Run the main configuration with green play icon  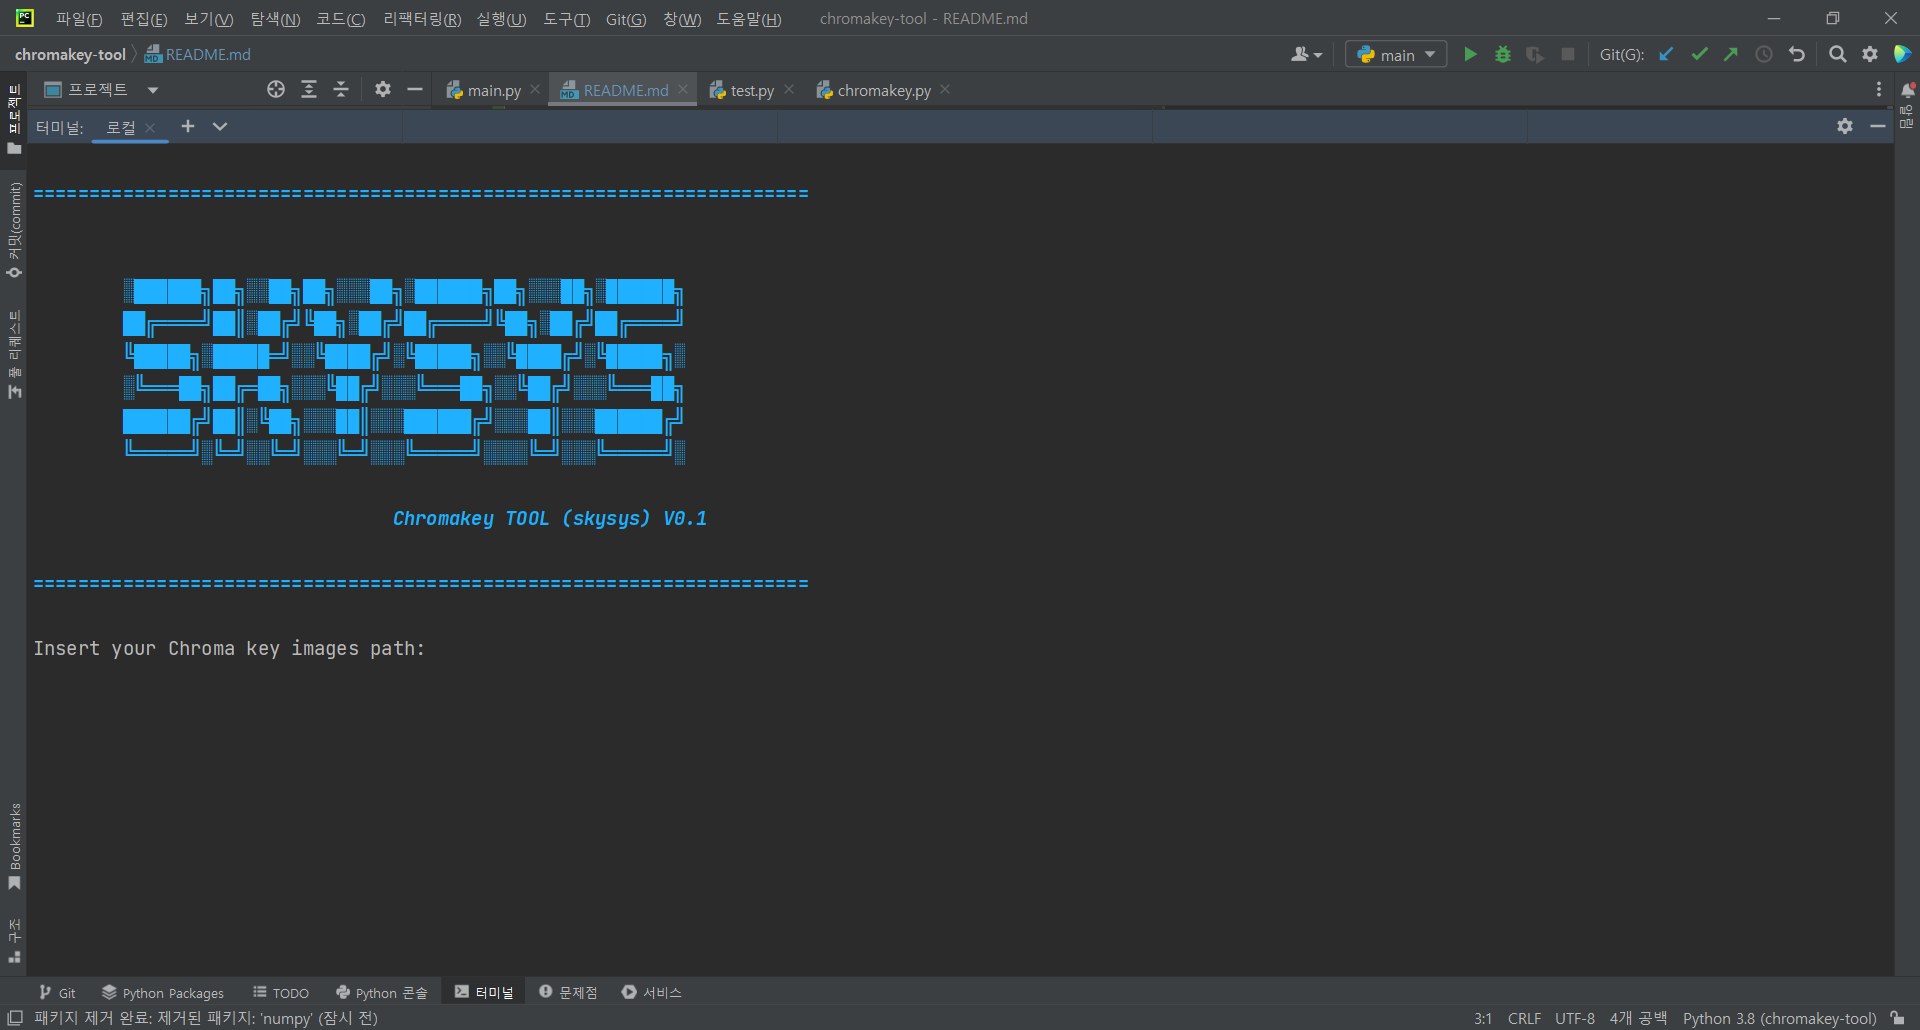pyautogui.click(x=1470, y=54)
